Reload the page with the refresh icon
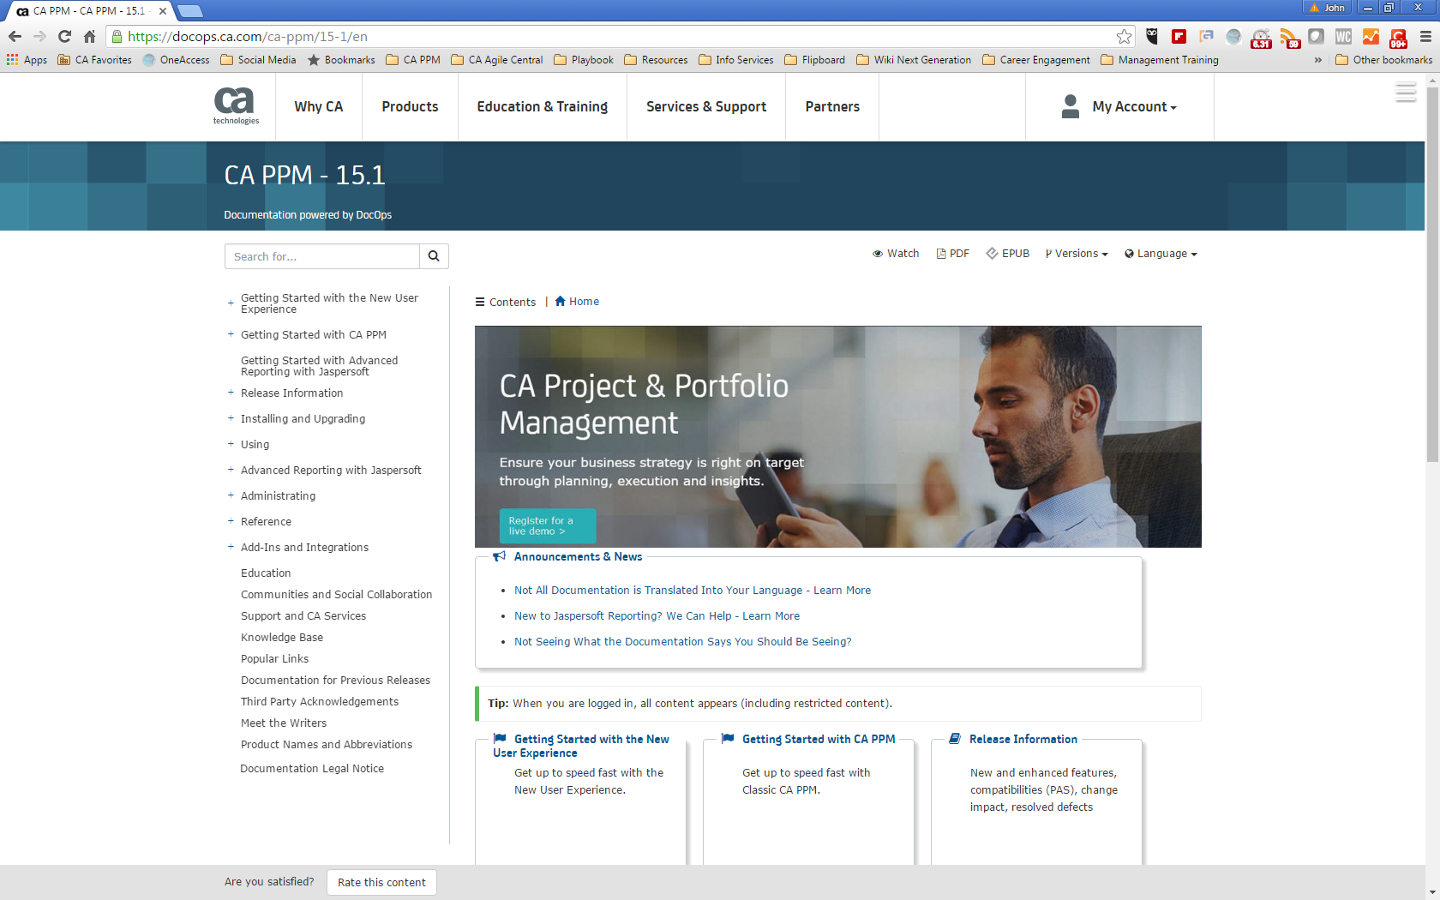Image resolution: width=1440 pixels, height=900 pixels. tap(65, 36)
